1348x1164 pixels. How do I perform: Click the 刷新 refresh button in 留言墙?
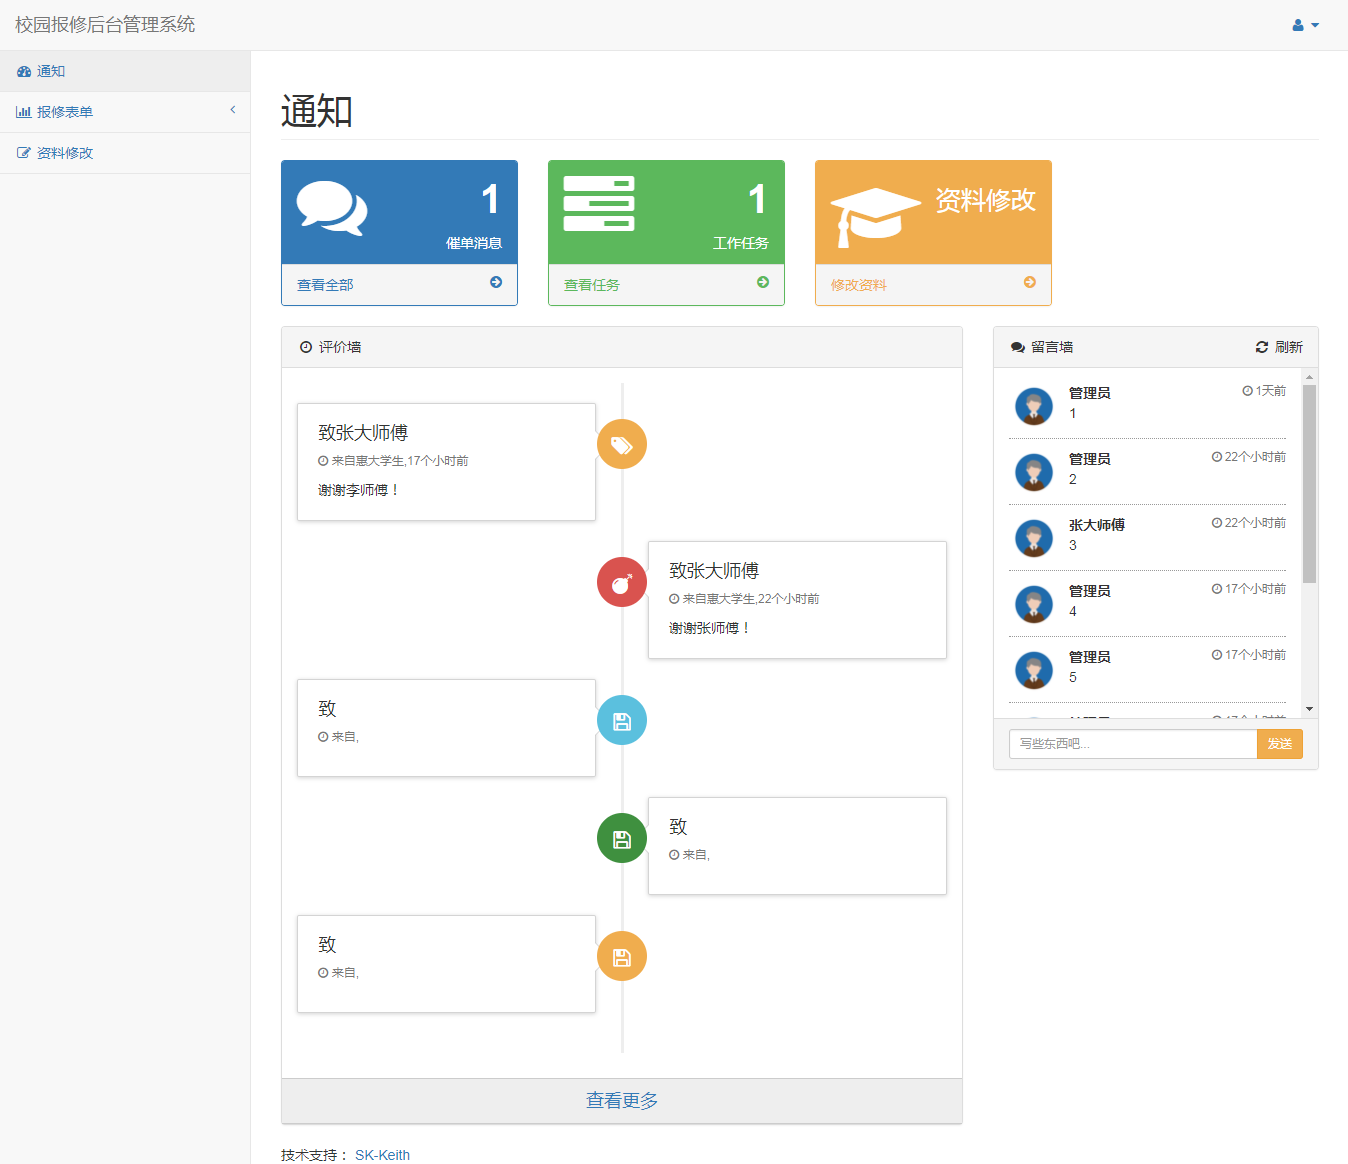(x=1279, y=347)
